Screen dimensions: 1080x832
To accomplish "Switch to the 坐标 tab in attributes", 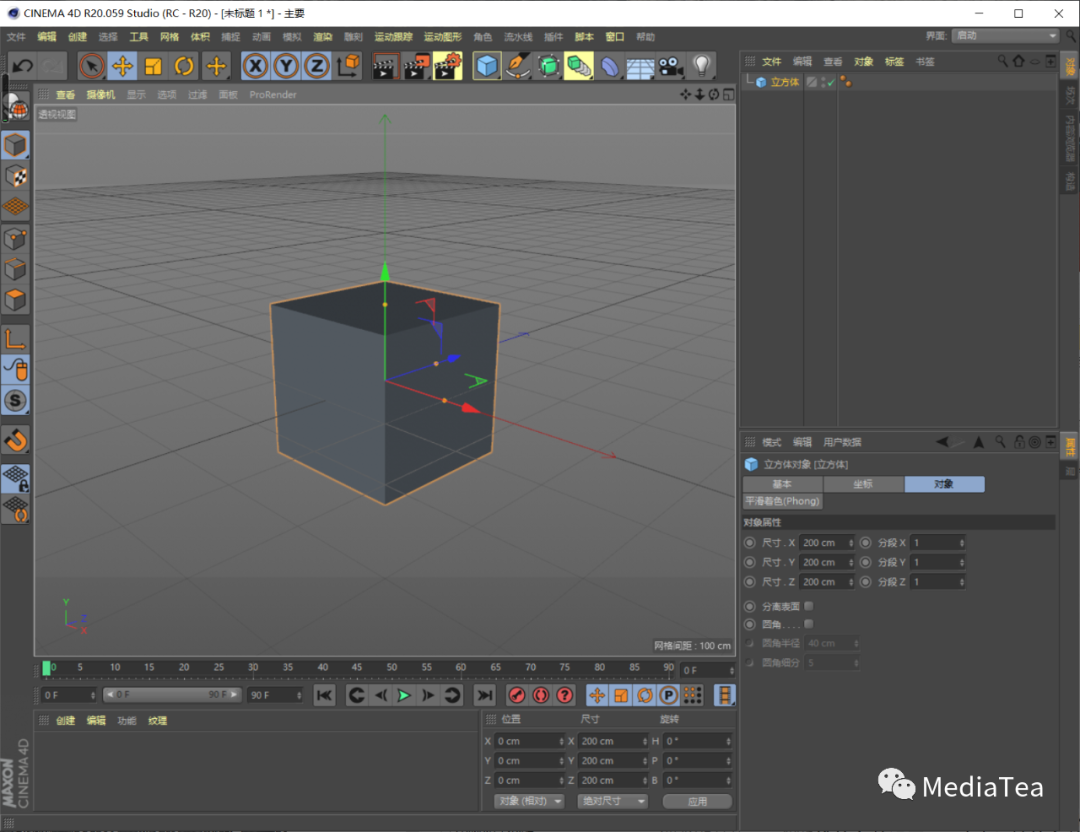I will tap(862, 484).
